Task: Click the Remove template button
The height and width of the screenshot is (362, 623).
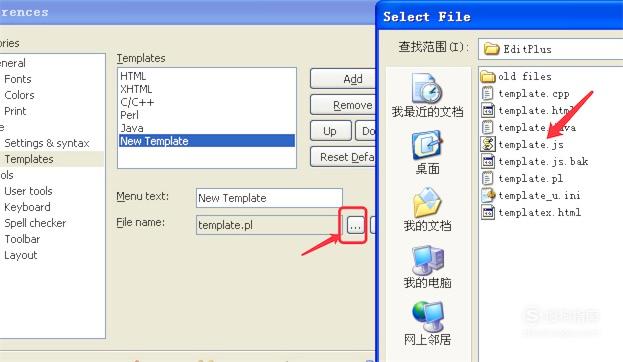Action: [x=343, y=105]
